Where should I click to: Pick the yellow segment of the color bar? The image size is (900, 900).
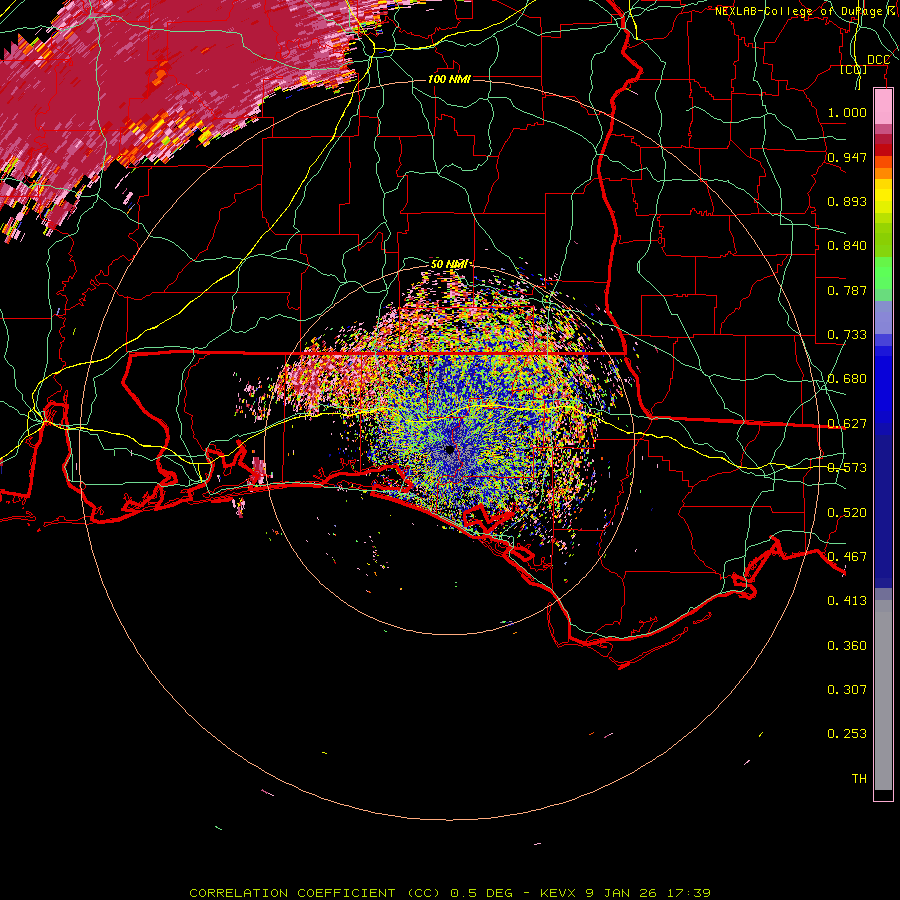click(883, 196)
